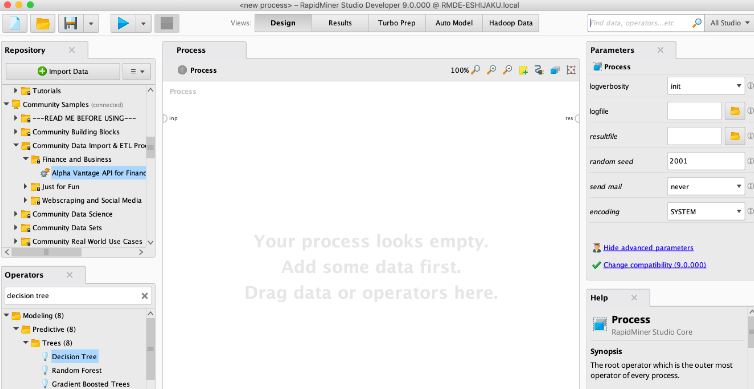Open encoding dropdown
The width and height of the screenshot is (754, 389).
[x=705, y=211]
